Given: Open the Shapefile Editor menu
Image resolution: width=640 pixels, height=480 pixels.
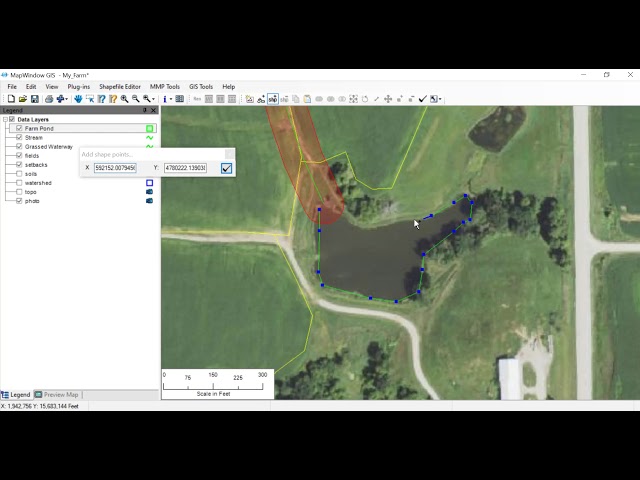Looking at the screenshot, I should 120,87.
